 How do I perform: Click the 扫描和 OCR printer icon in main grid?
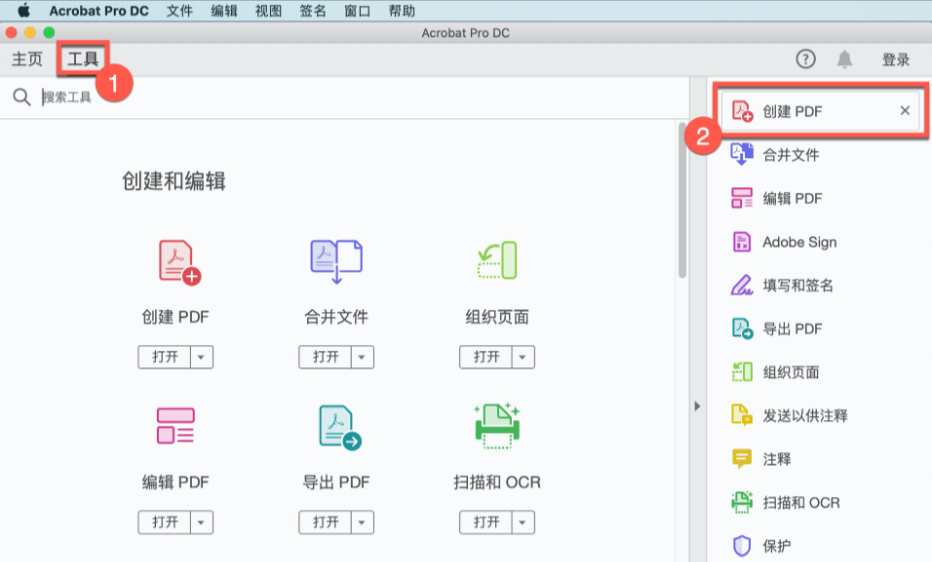coord(497,426)
